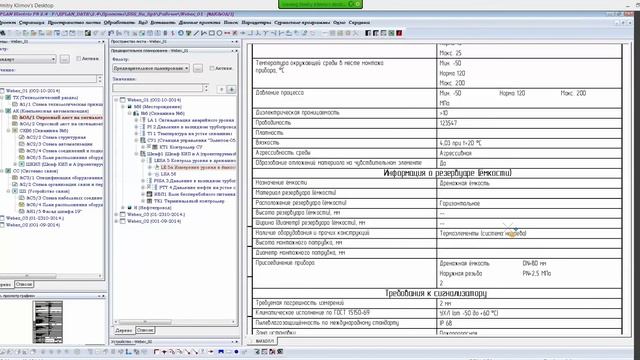
Task: Click the green remote viewing bar at top
Action: tap(320, 4)
